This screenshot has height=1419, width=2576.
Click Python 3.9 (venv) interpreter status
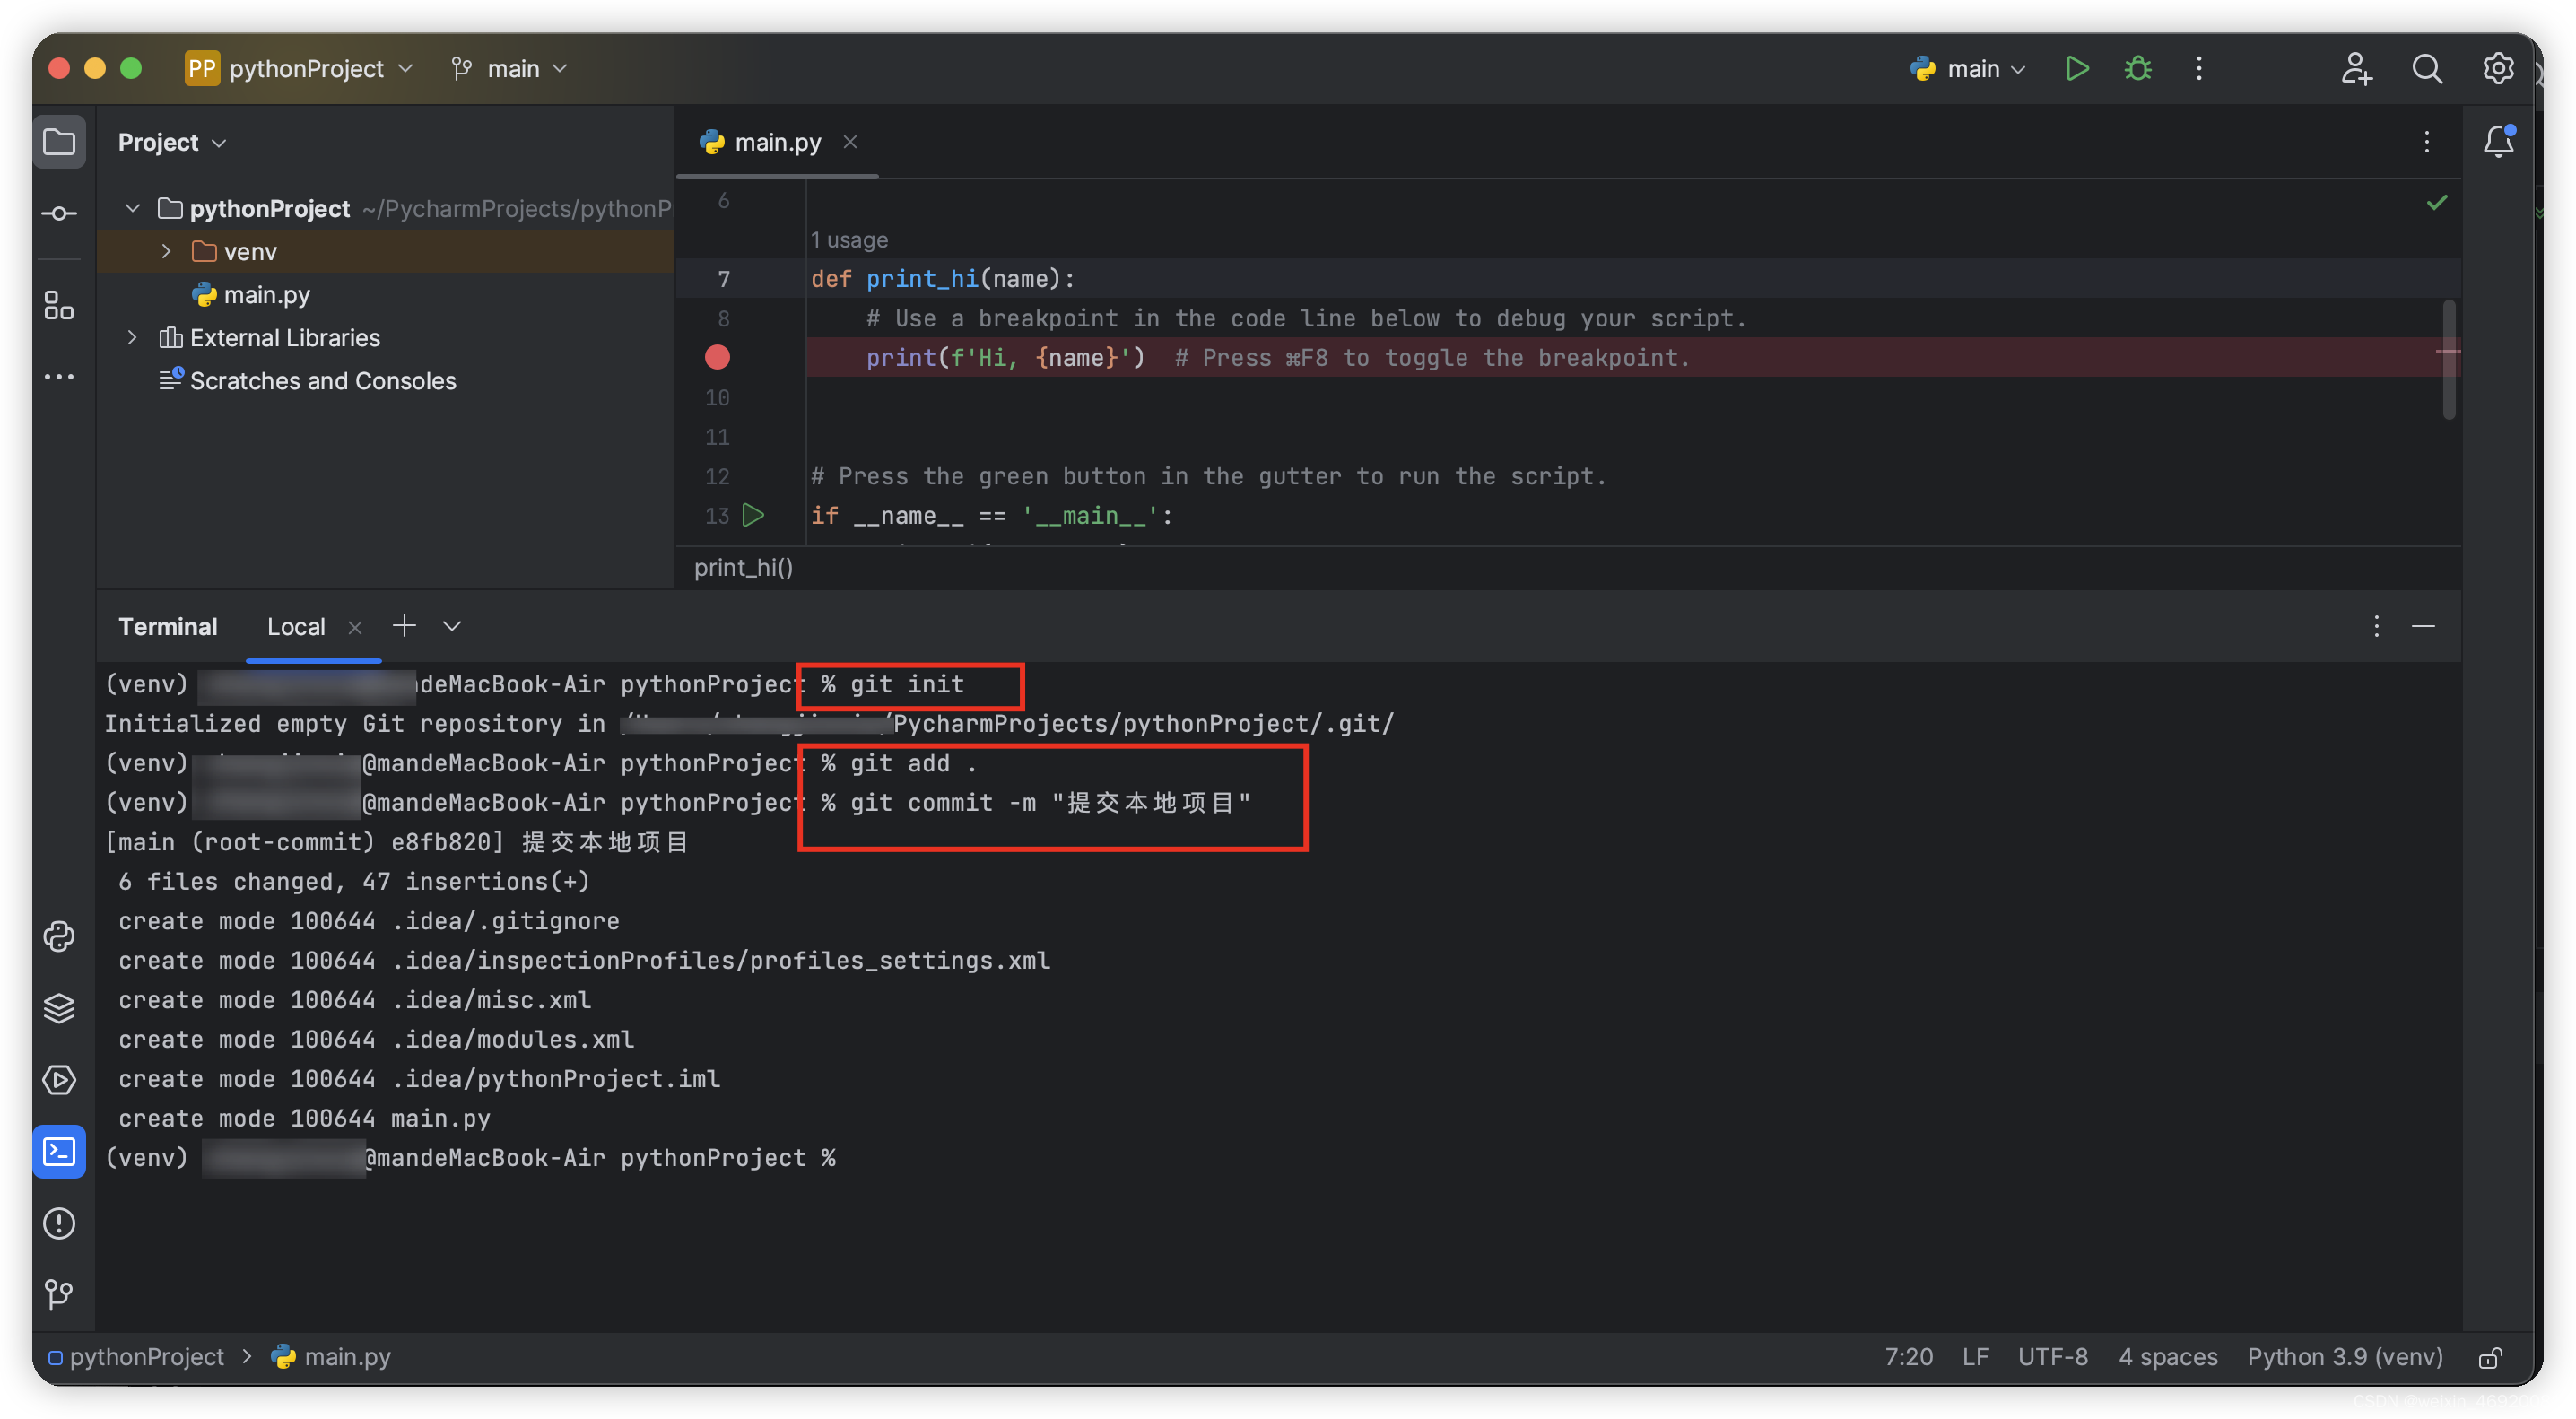[2344, 1357]
